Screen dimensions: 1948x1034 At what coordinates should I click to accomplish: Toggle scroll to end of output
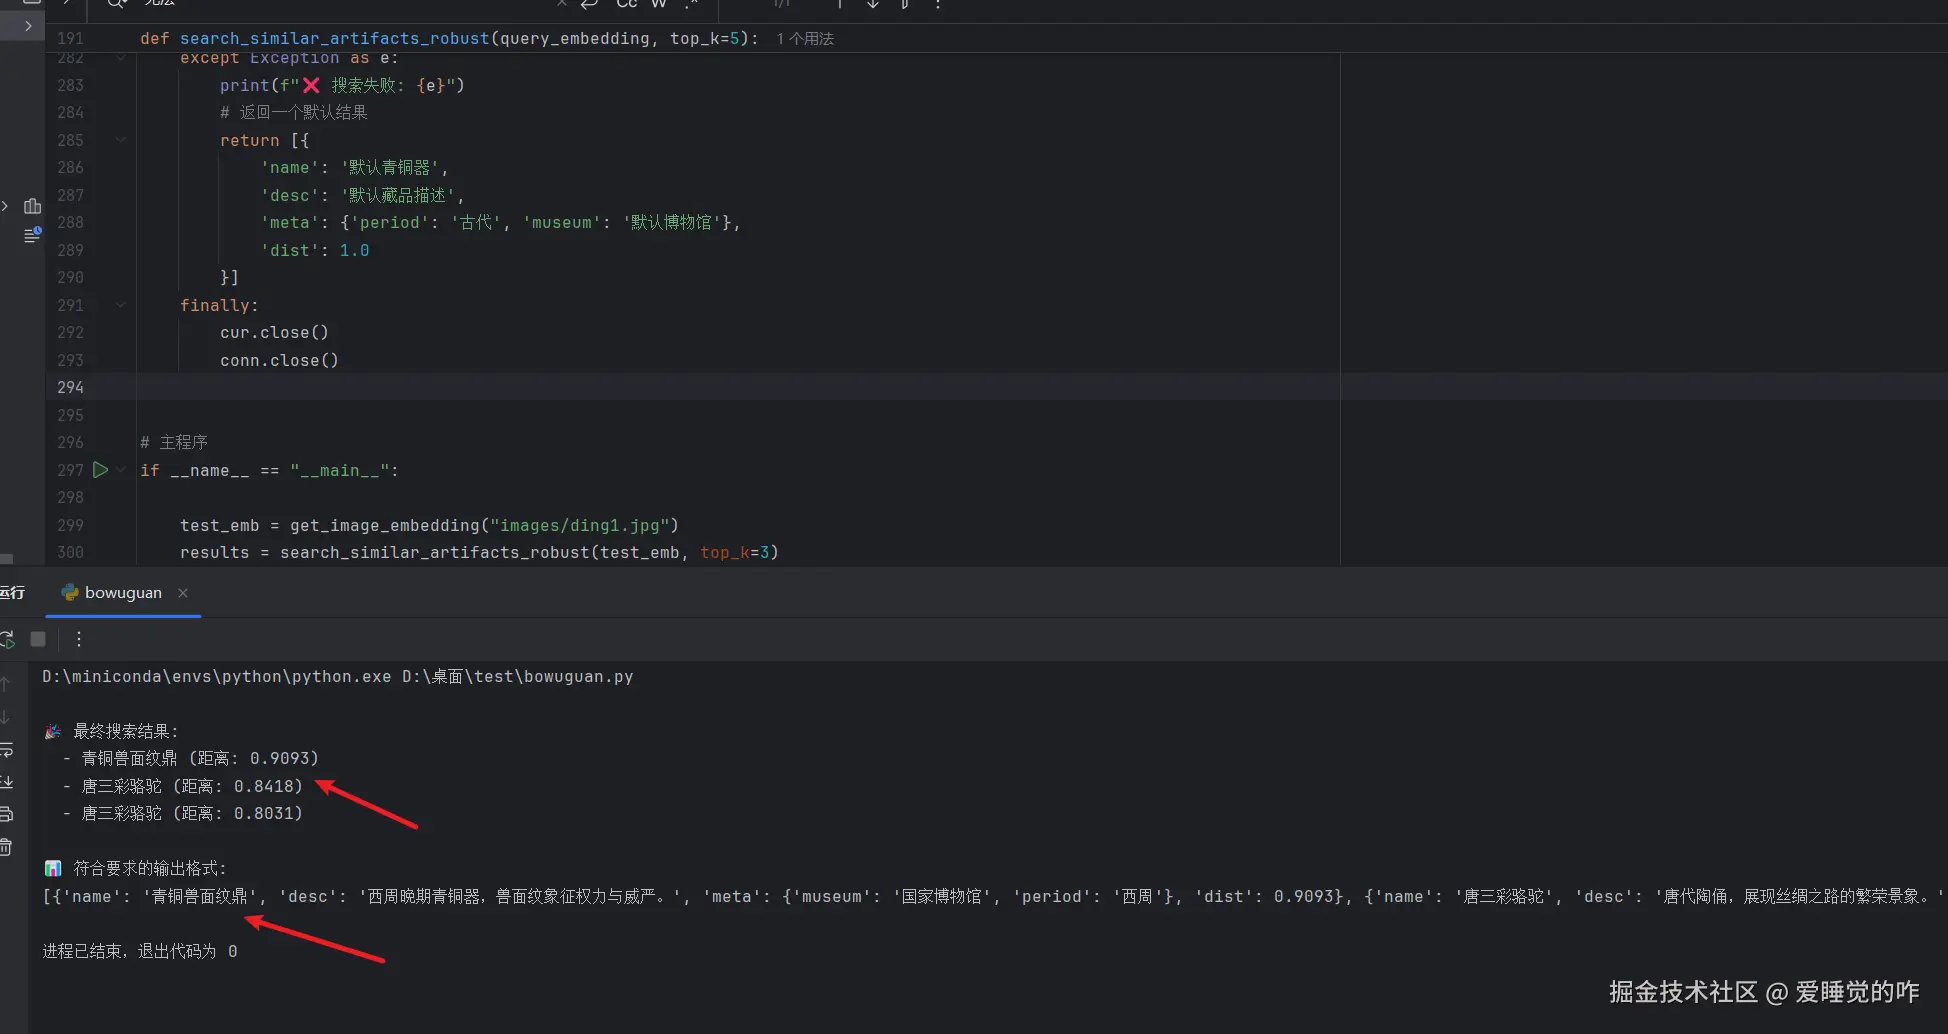[x=6, y=781]
